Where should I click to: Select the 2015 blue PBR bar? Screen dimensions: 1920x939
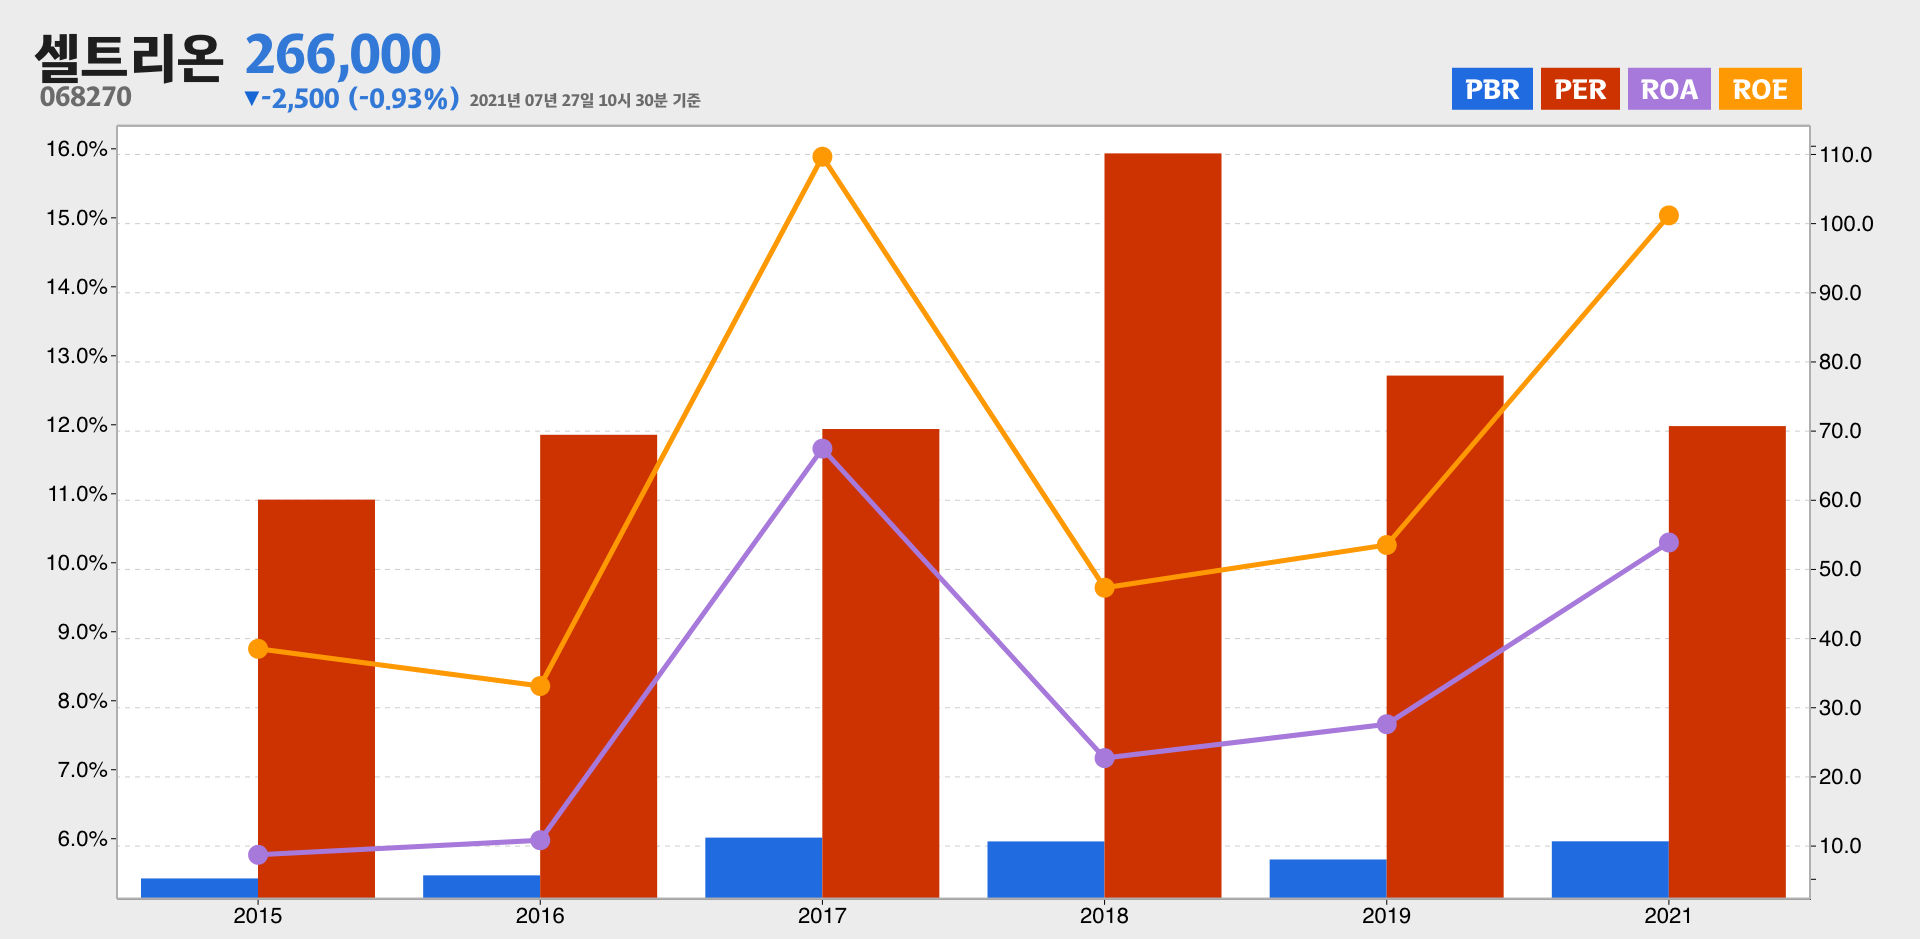click(199, 888)
